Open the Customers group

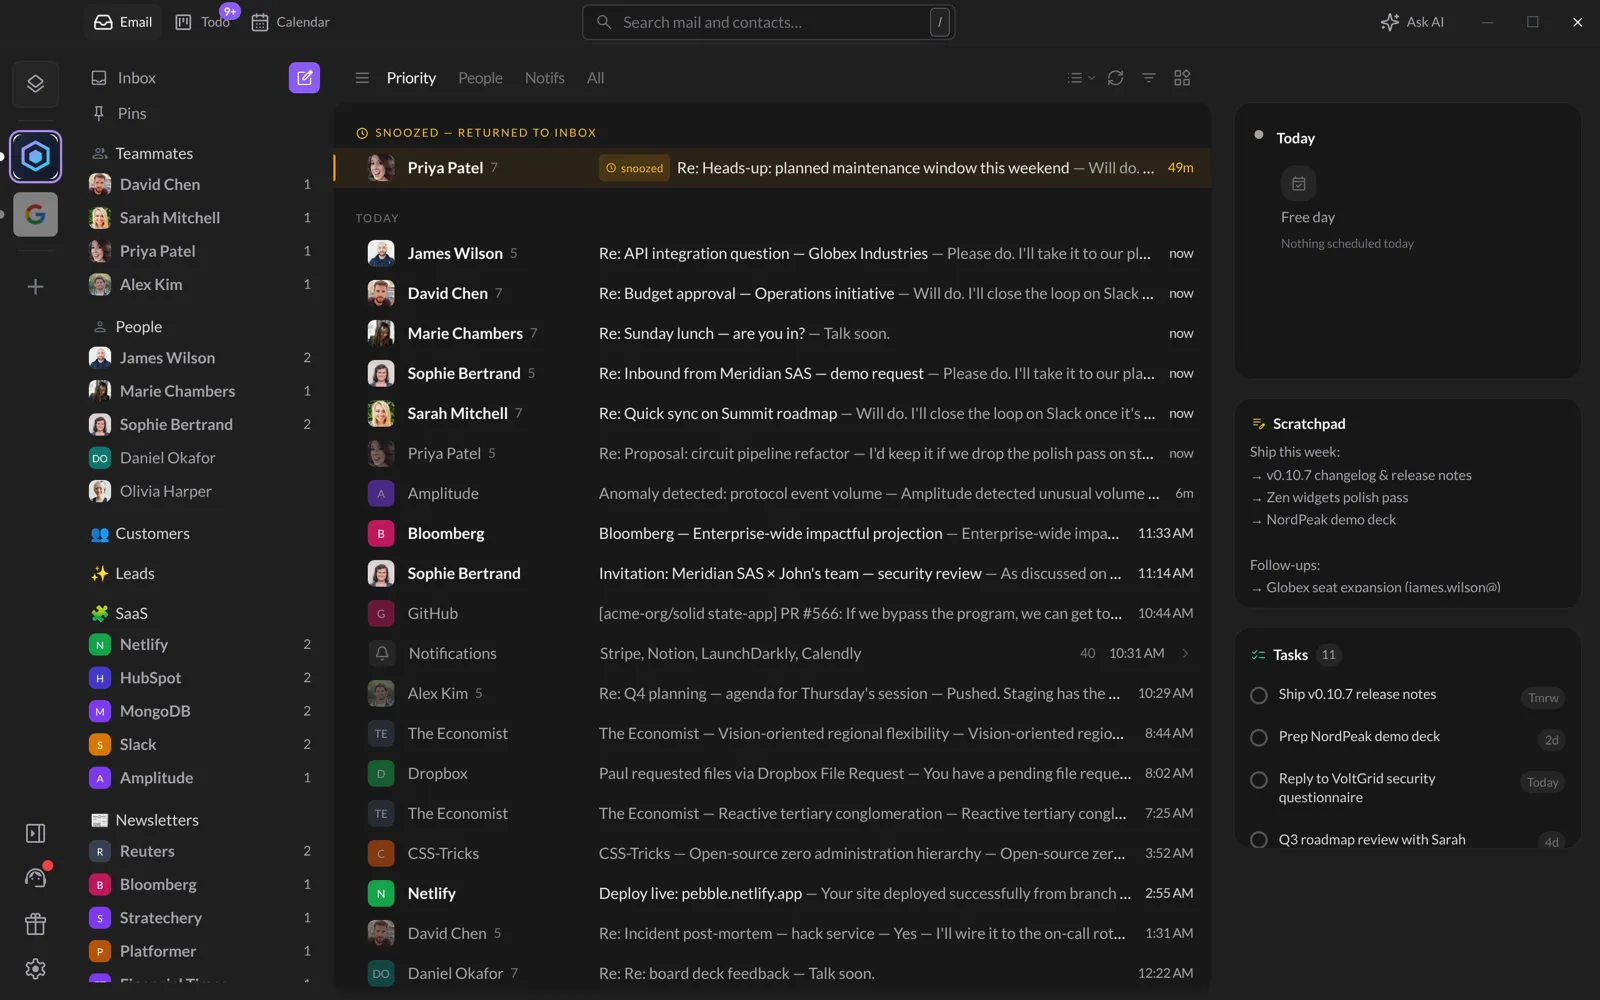[152, 534]
